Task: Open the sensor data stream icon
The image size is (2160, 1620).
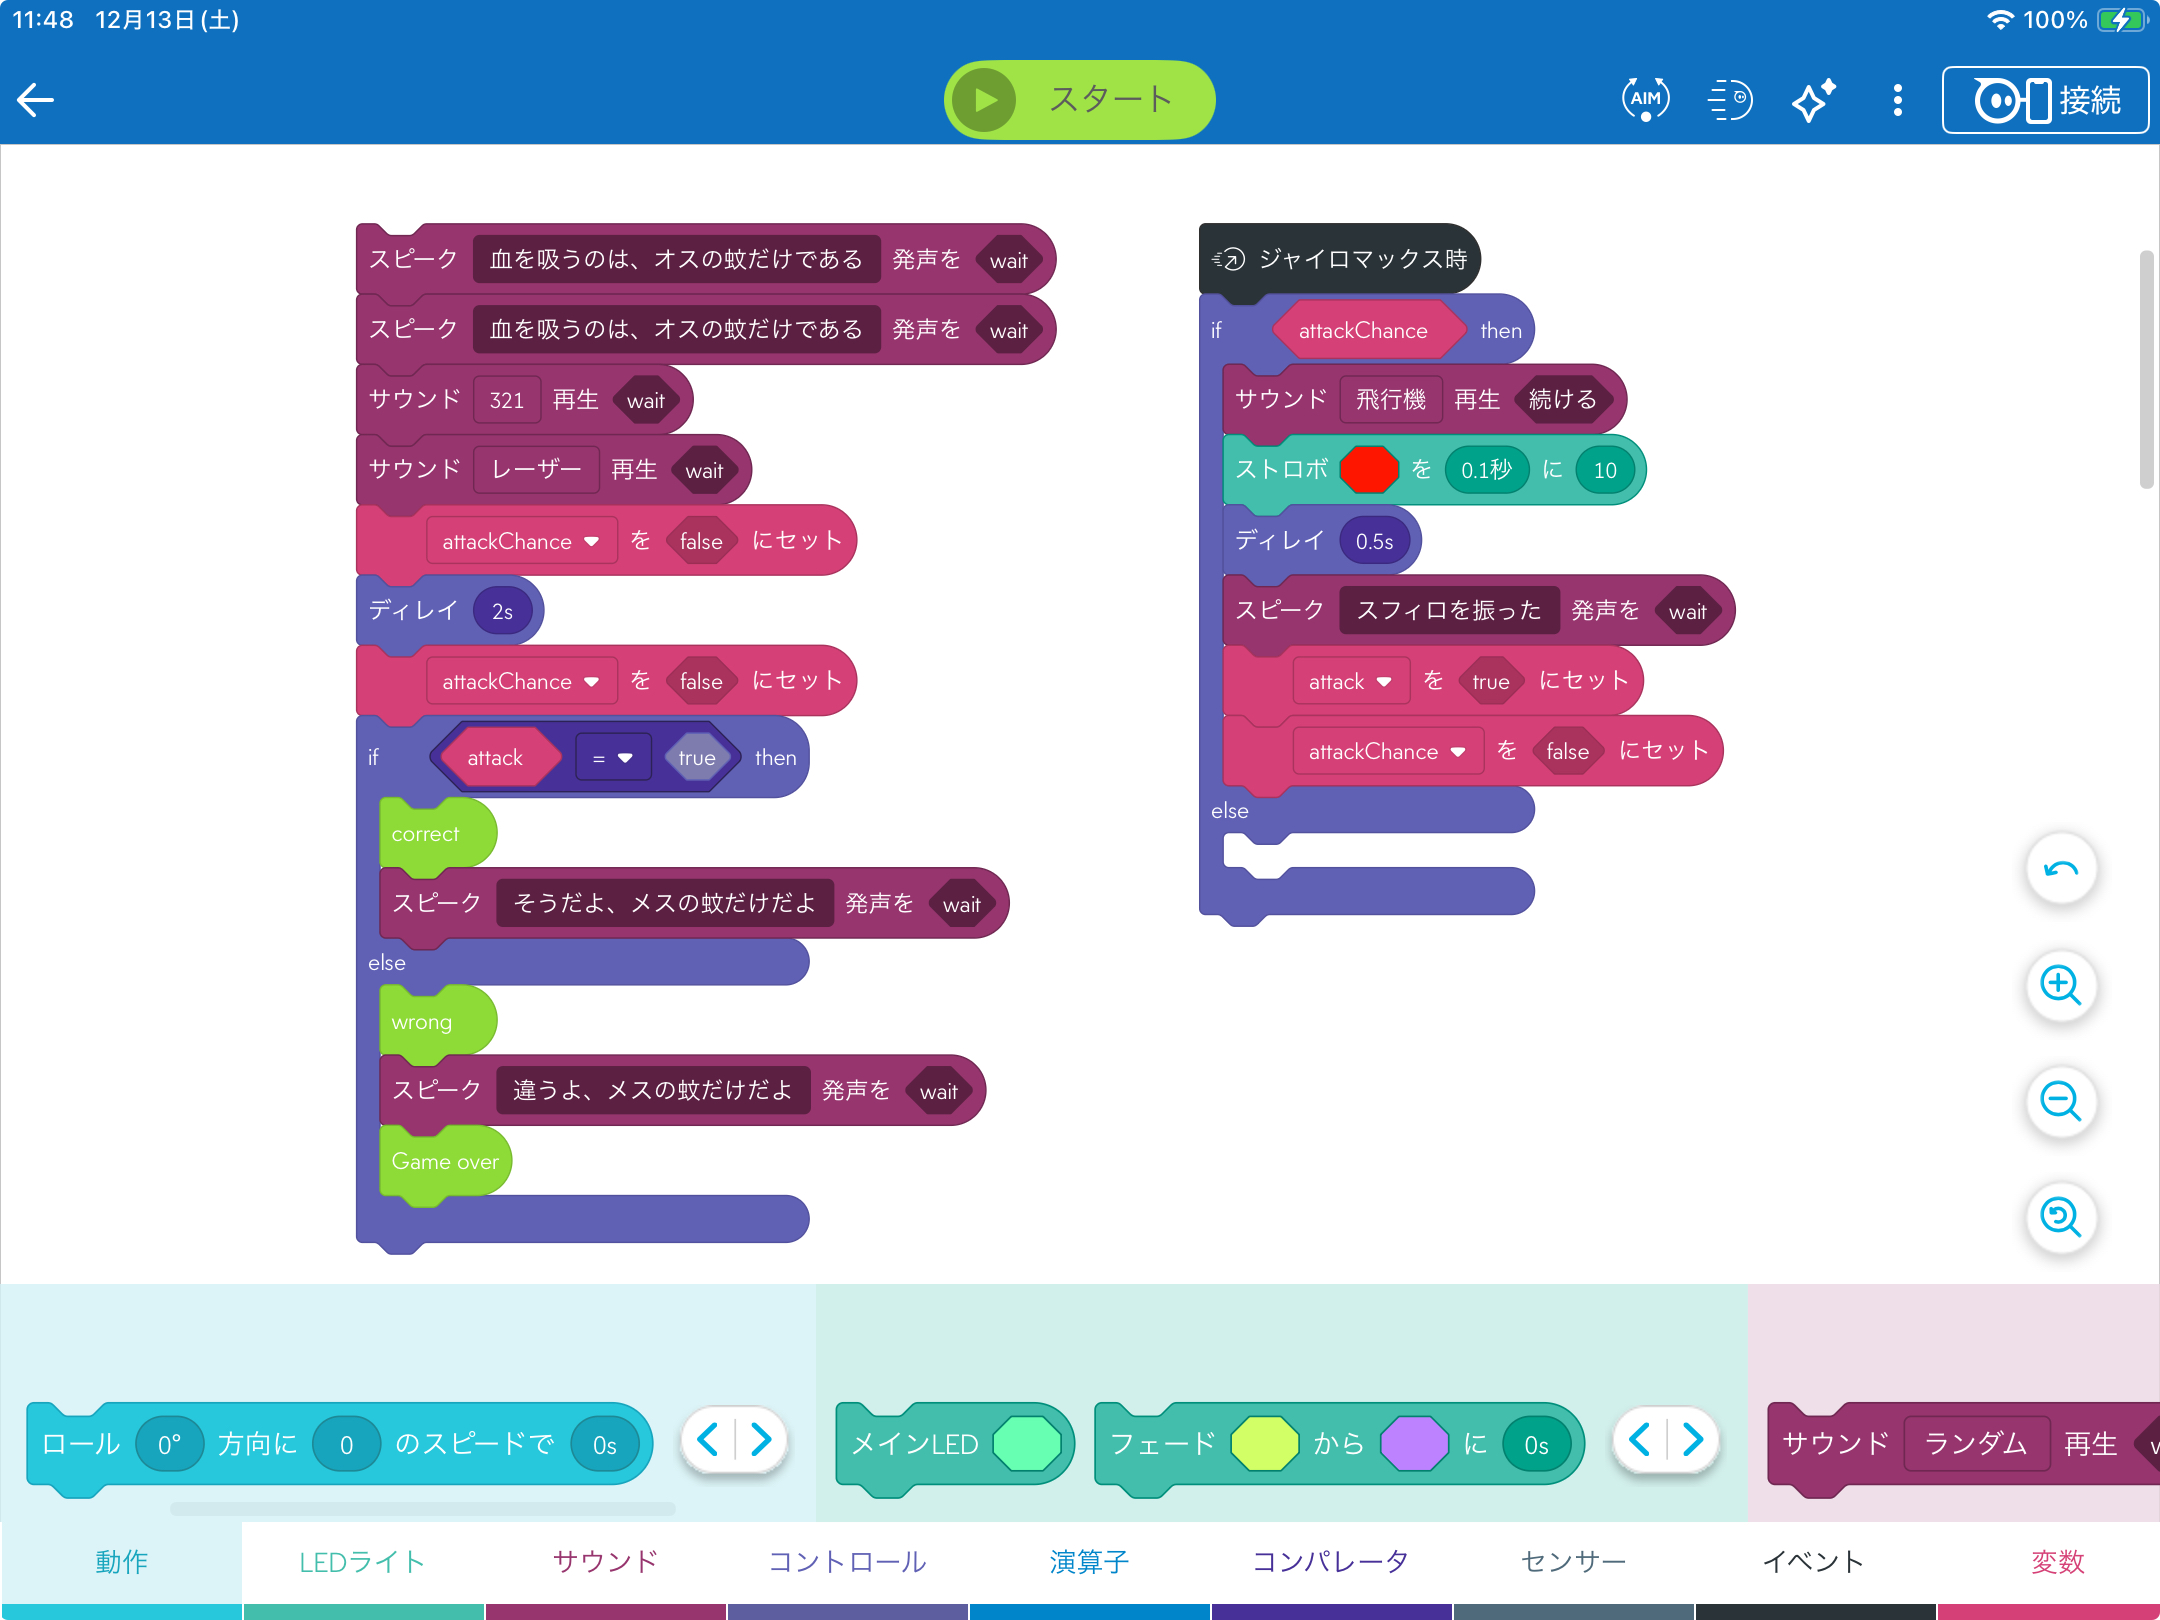Action: [1729, 100]
